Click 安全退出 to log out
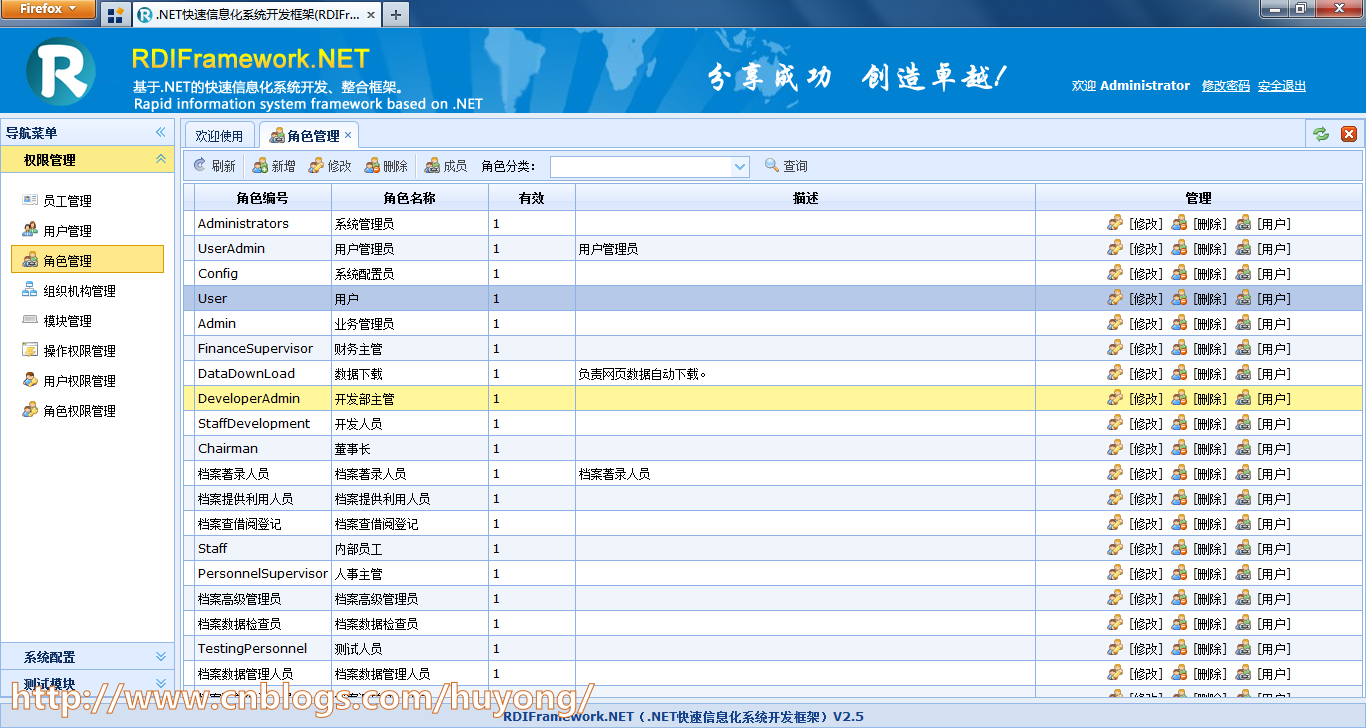This screenshot has height=728, width=1366. point(1281,85)
